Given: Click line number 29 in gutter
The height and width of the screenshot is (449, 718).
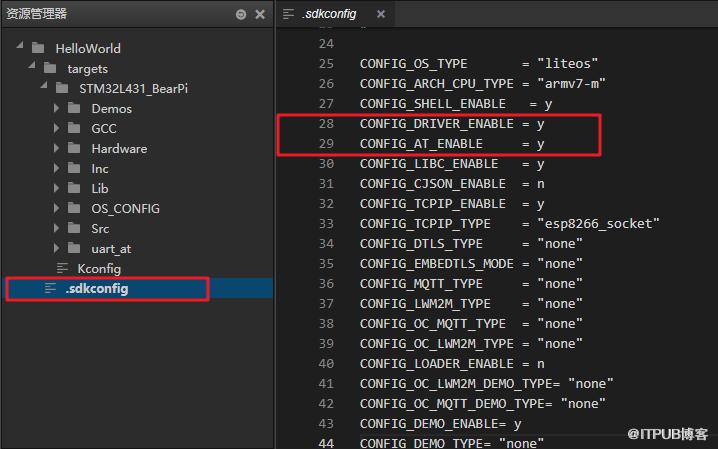Looking at the screenshot, I should point(326,144).
